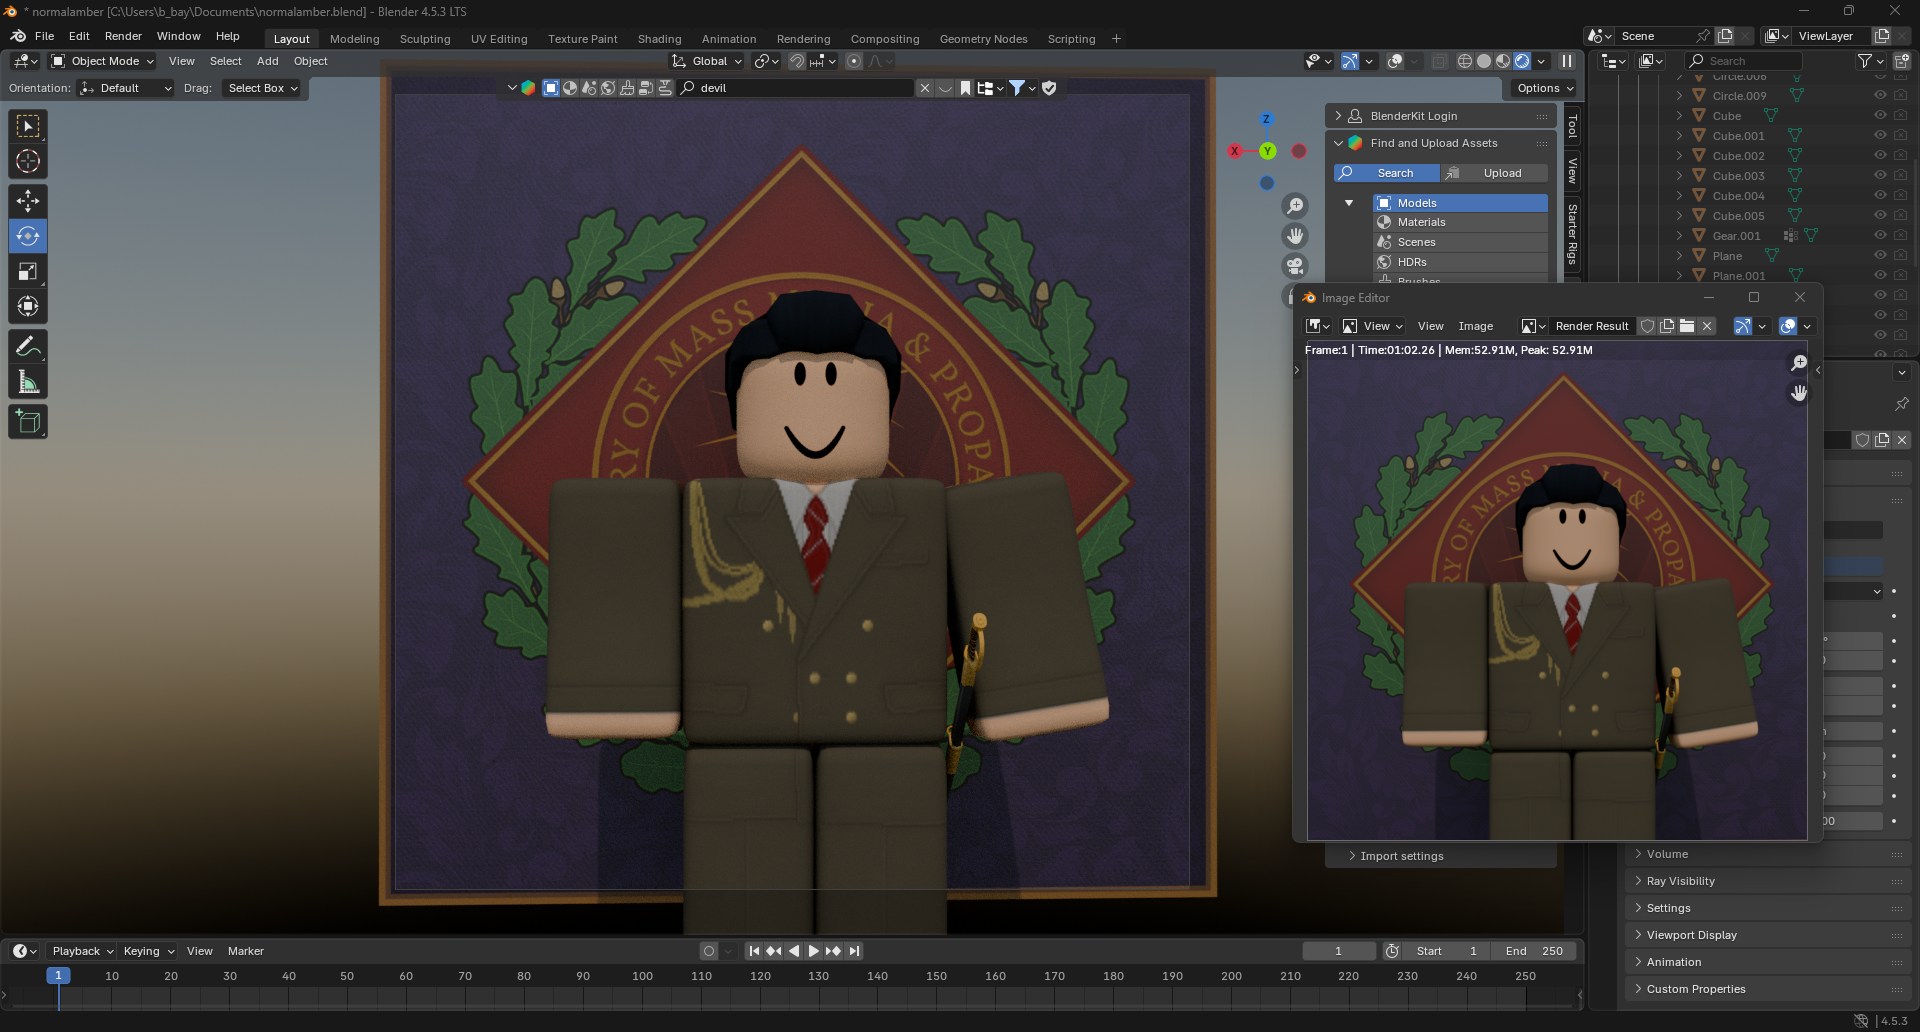Screen dimensions: 1920x1032
Task: Choose the Add Cube tool
Action: 28,422
